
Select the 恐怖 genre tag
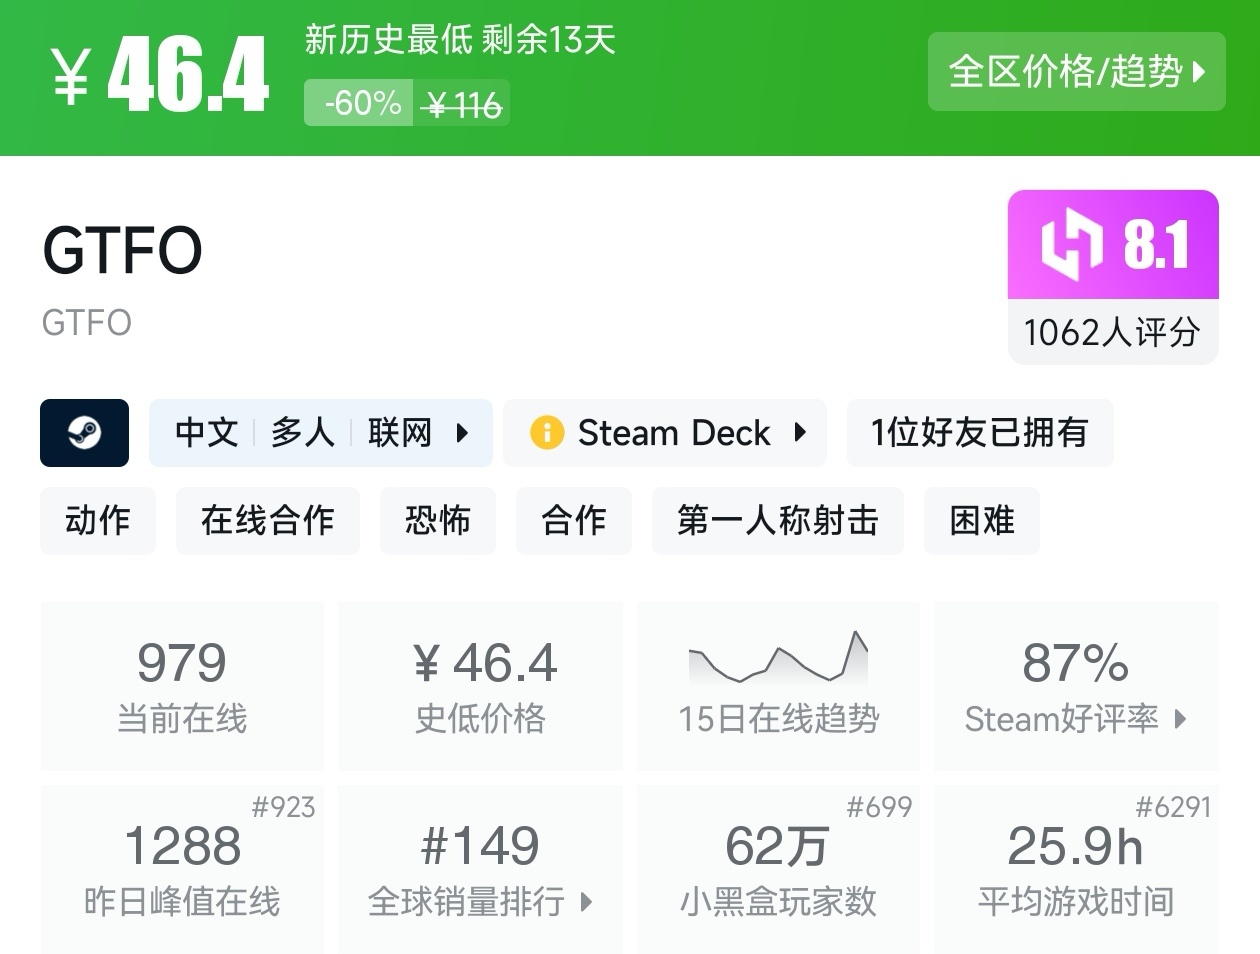pos(437,521)
